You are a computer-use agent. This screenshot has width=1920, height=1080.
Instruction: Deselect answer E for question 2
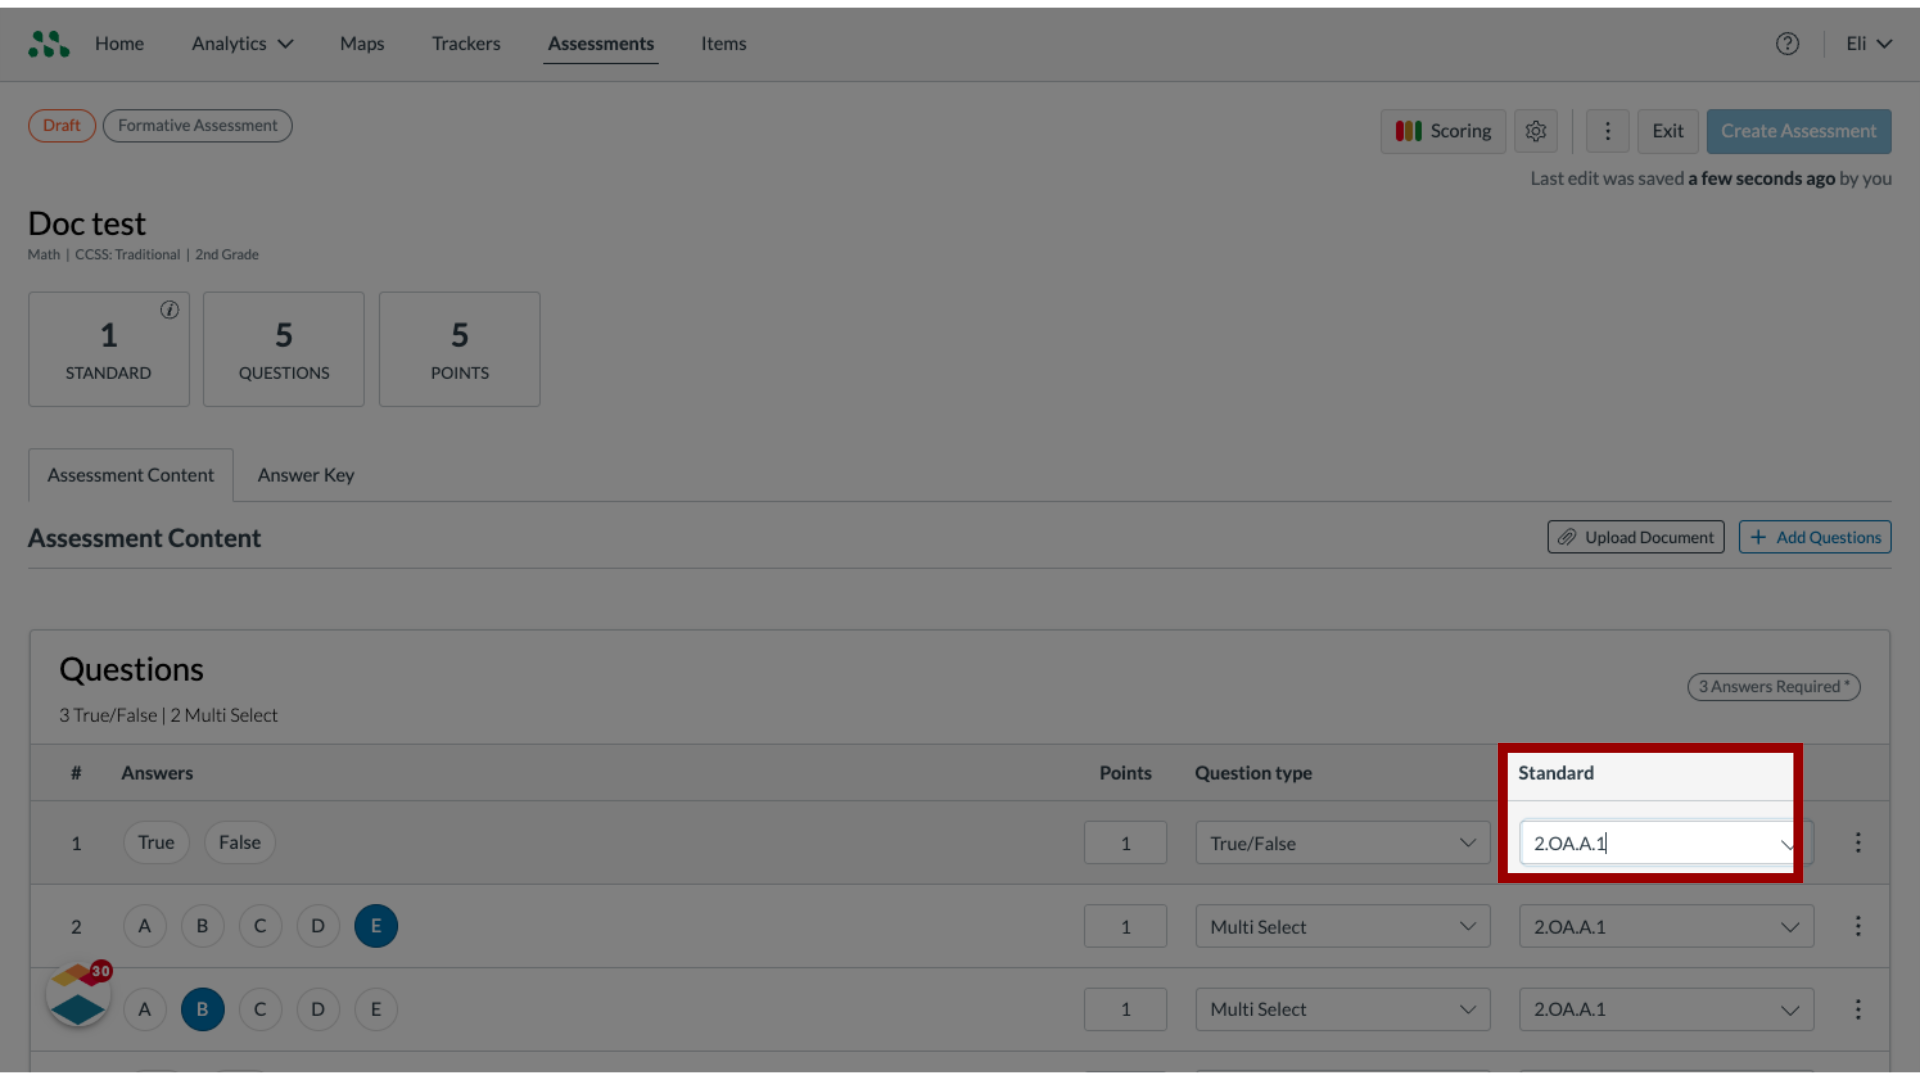pyautogui.click(x=376, y=926)
